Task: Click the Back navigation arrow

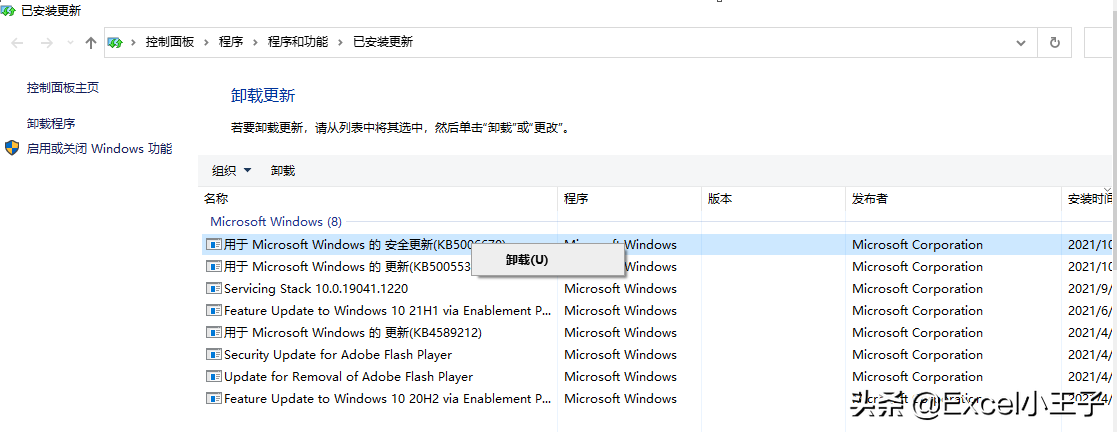Action: click(18, 43)
